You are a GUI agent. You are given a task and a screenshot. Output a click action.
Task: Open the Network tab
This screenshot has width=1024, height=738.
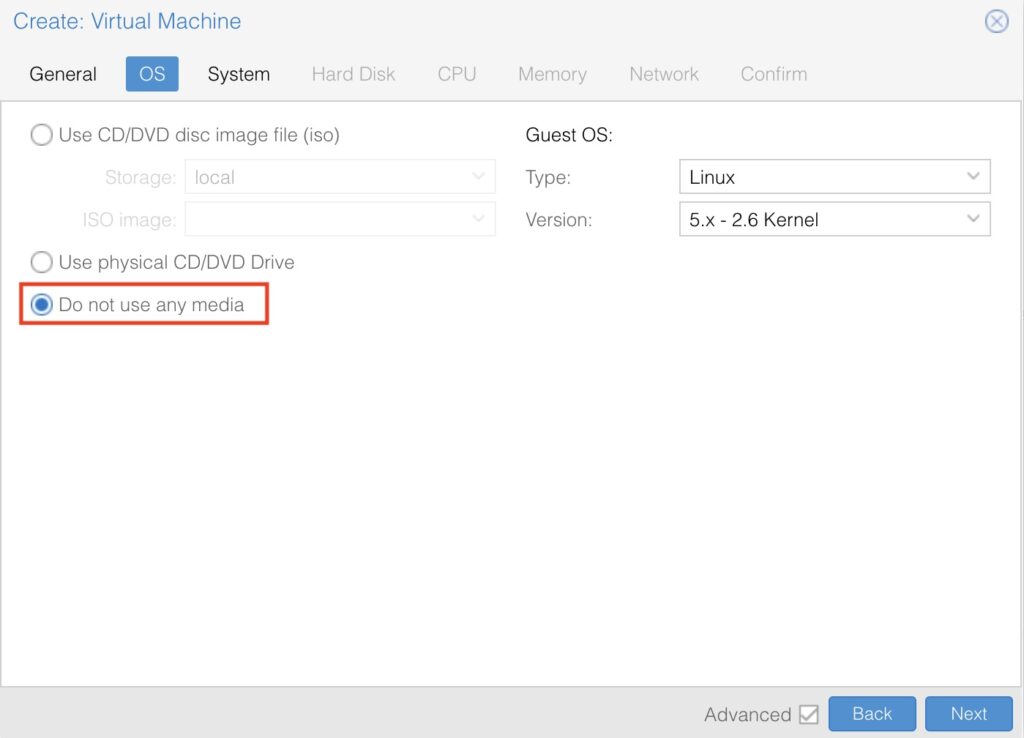click(x=664, y=74)
